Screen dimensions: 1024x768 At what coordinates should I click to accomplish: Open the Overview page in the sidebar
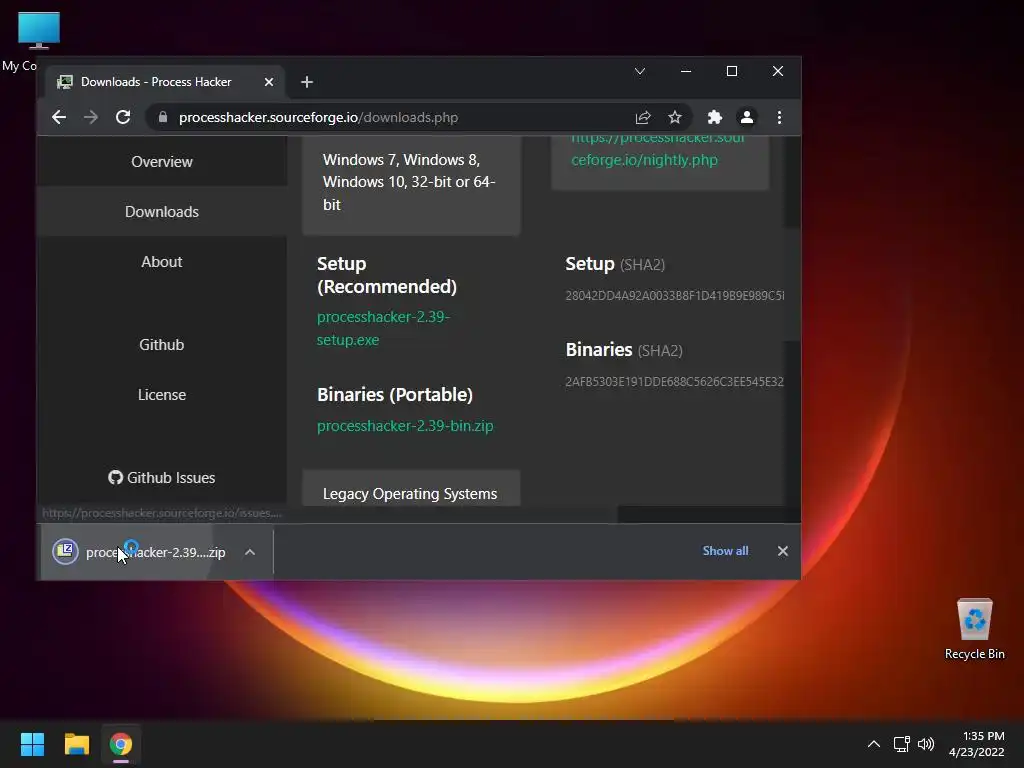coord(162,161)
